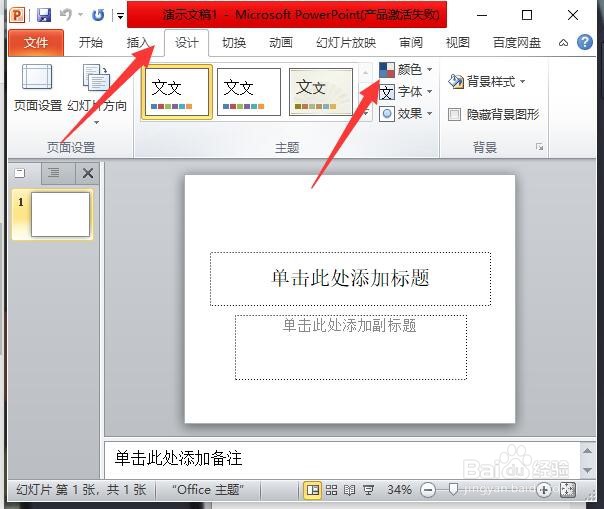Open Customize Quick Access Toolbar dropdown

(x=120, y=16)
